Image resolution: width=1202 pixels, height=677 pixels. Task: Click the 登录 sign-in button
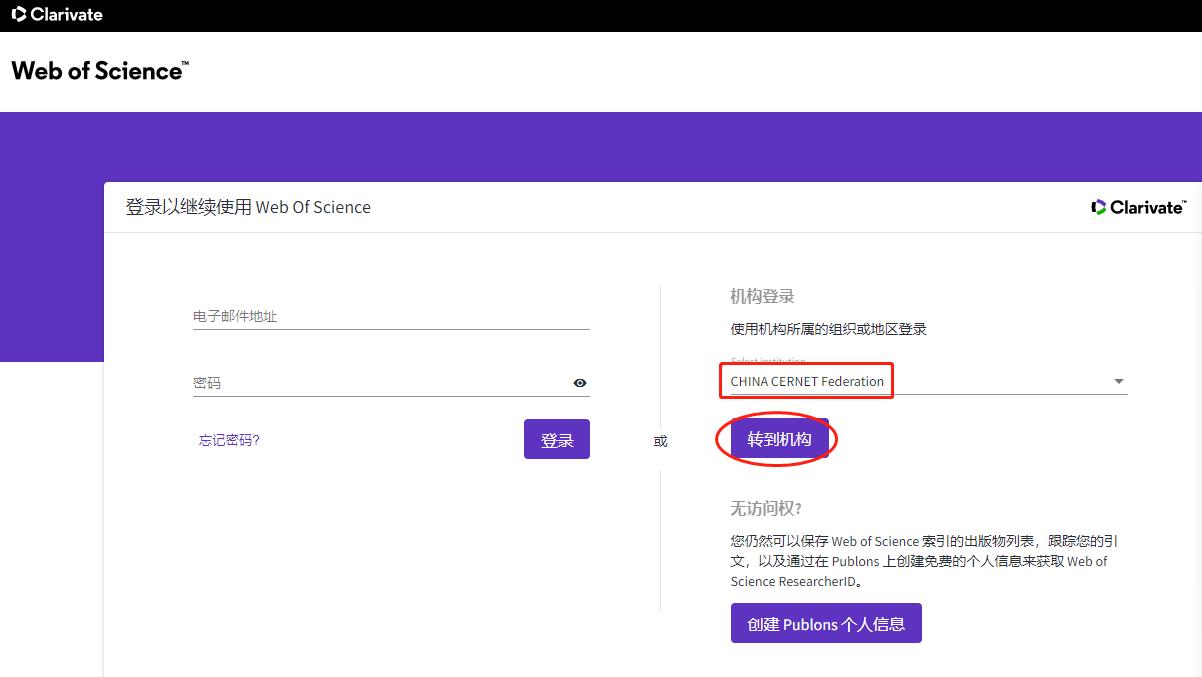557,439
